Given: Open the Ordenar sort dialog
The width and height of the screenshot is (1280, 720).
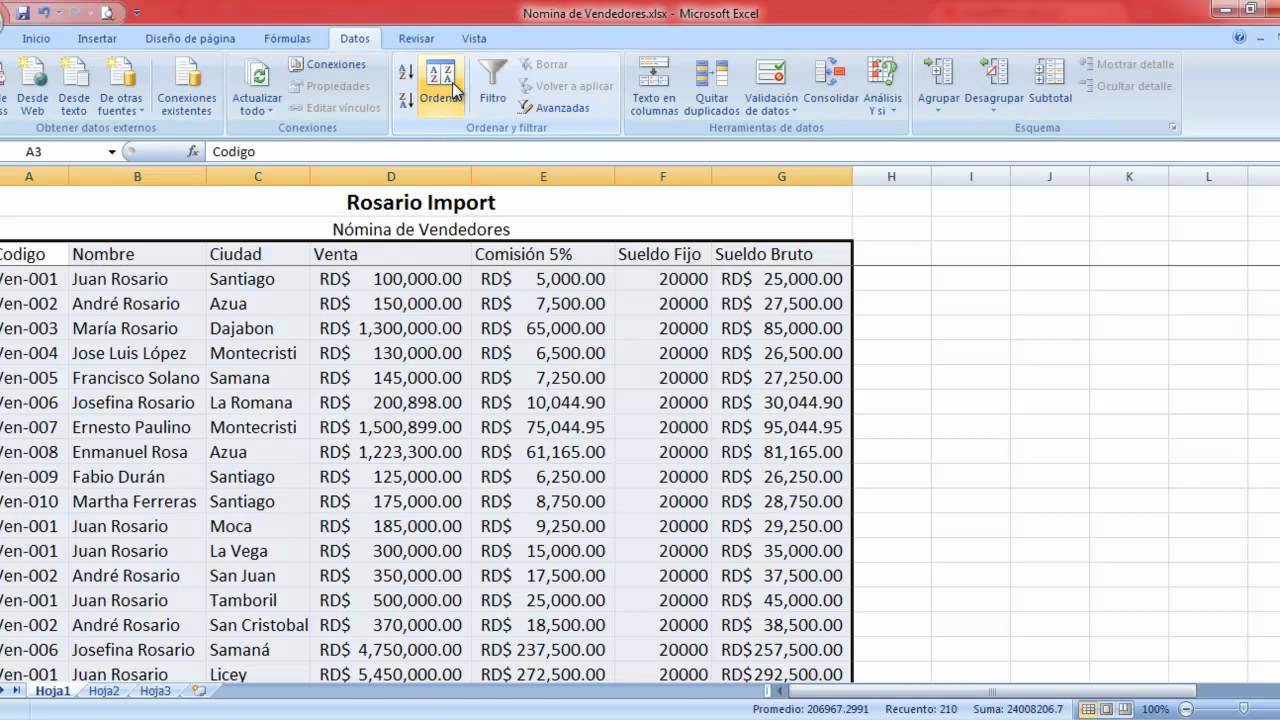Looking at the screenshot, I should pos(441,84).
